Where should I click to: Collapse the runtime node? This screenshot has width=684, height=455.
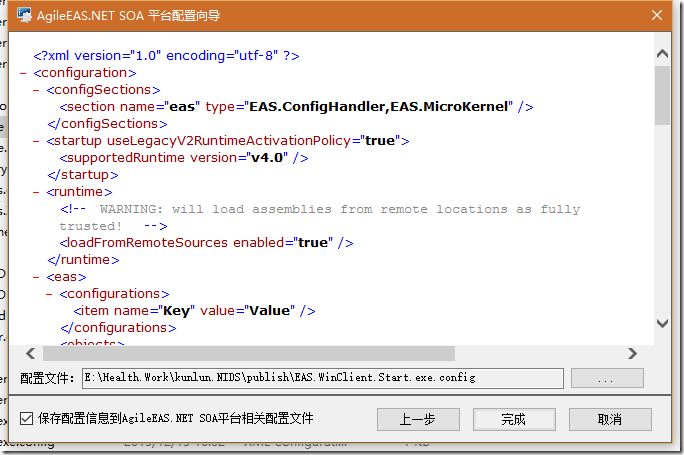click(36, 192)
